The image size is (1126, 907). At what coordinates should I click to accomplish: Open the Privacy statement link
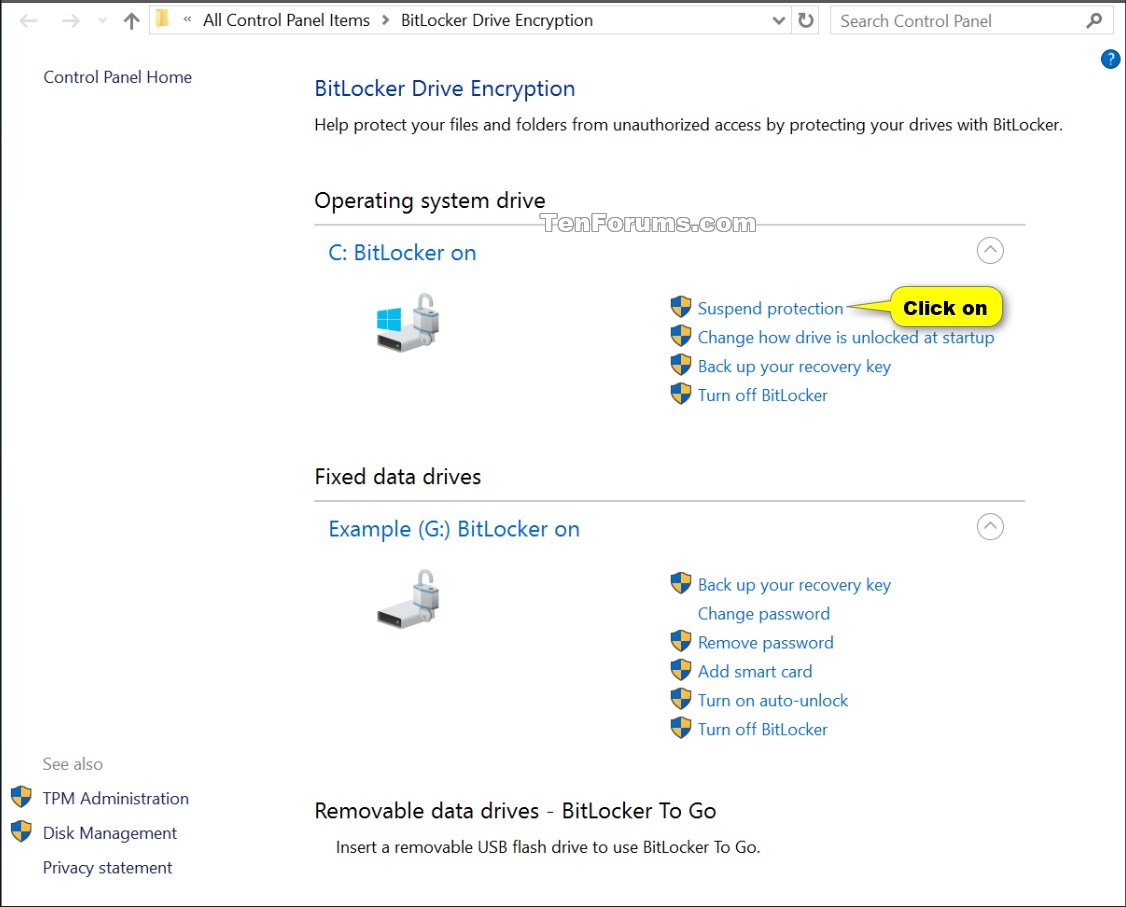[108, 868]
